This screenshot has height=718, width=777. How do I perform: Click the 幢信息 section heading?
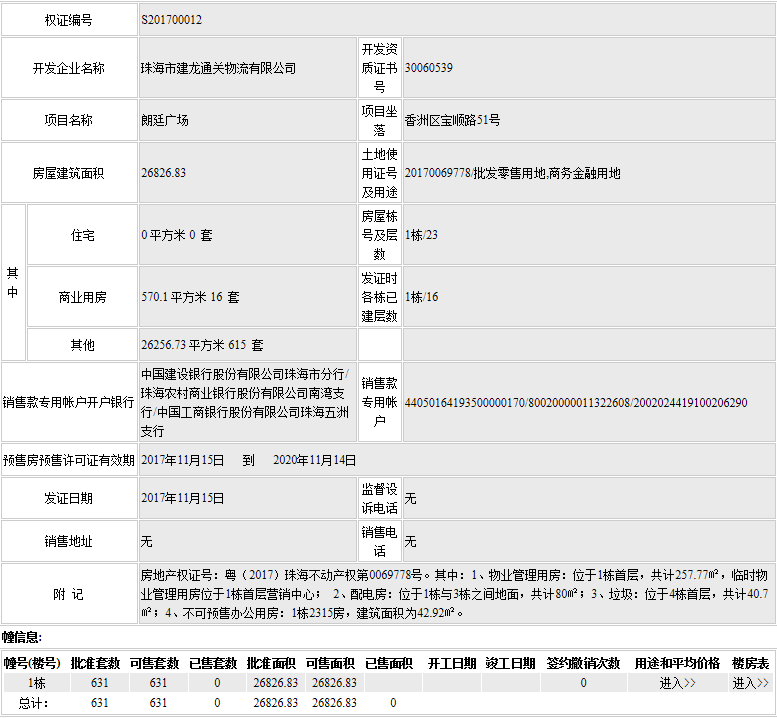tap(22, 637)
